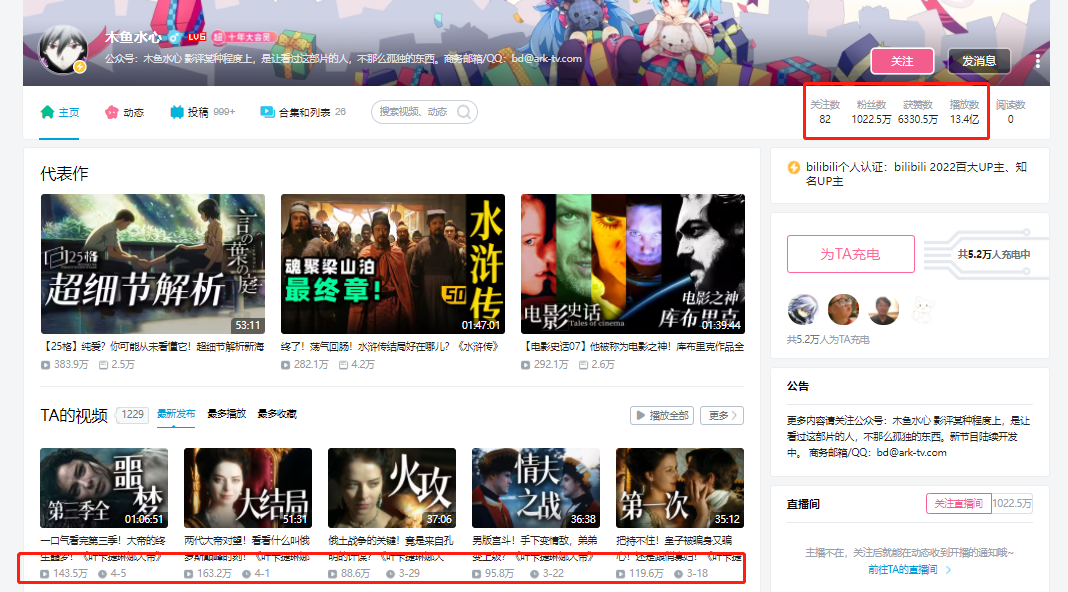Open the first charger's avatar

point(803,310)
